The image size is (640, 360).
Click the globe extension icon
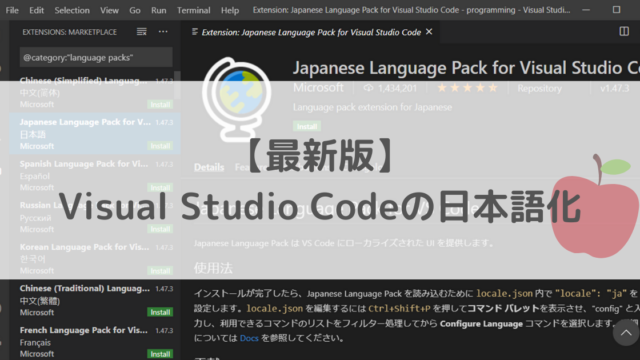click(x=237, y=99)
